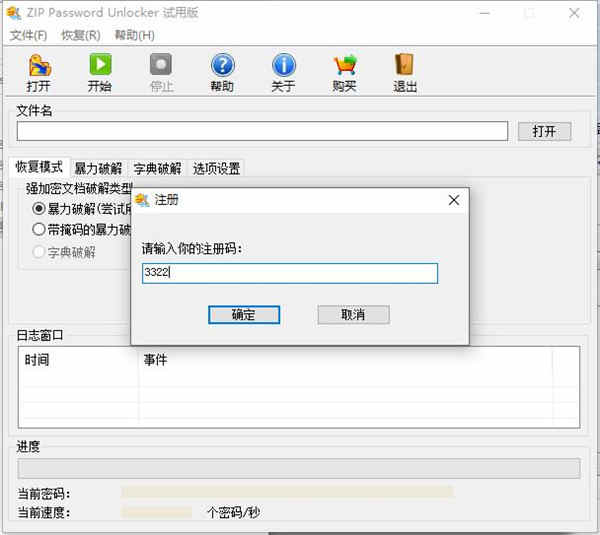
Task: Exit the program via the 退出 toolbar icon
Action: click(x=405, y=73)
